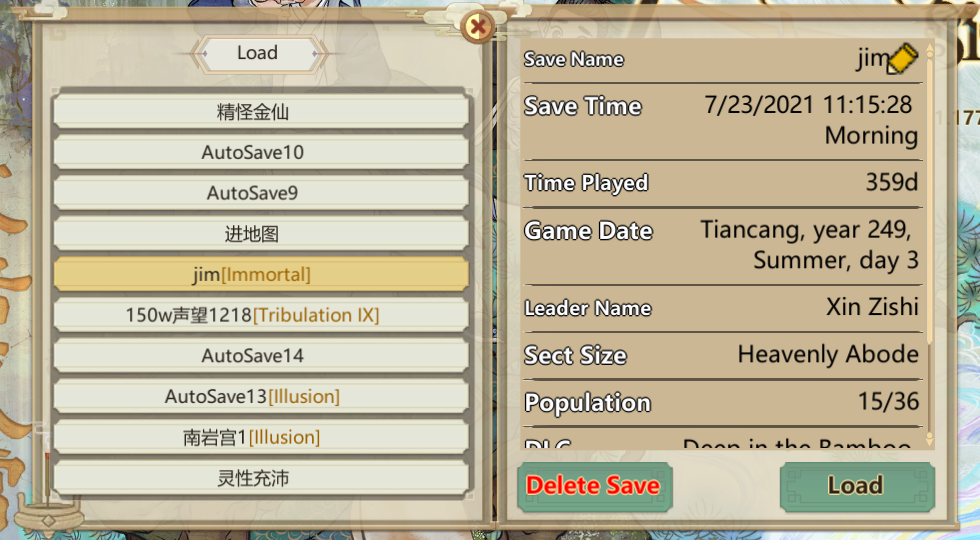Pick the 进地图 save file
This screenshot has height=540, width=980.
(x=261, y=234)
